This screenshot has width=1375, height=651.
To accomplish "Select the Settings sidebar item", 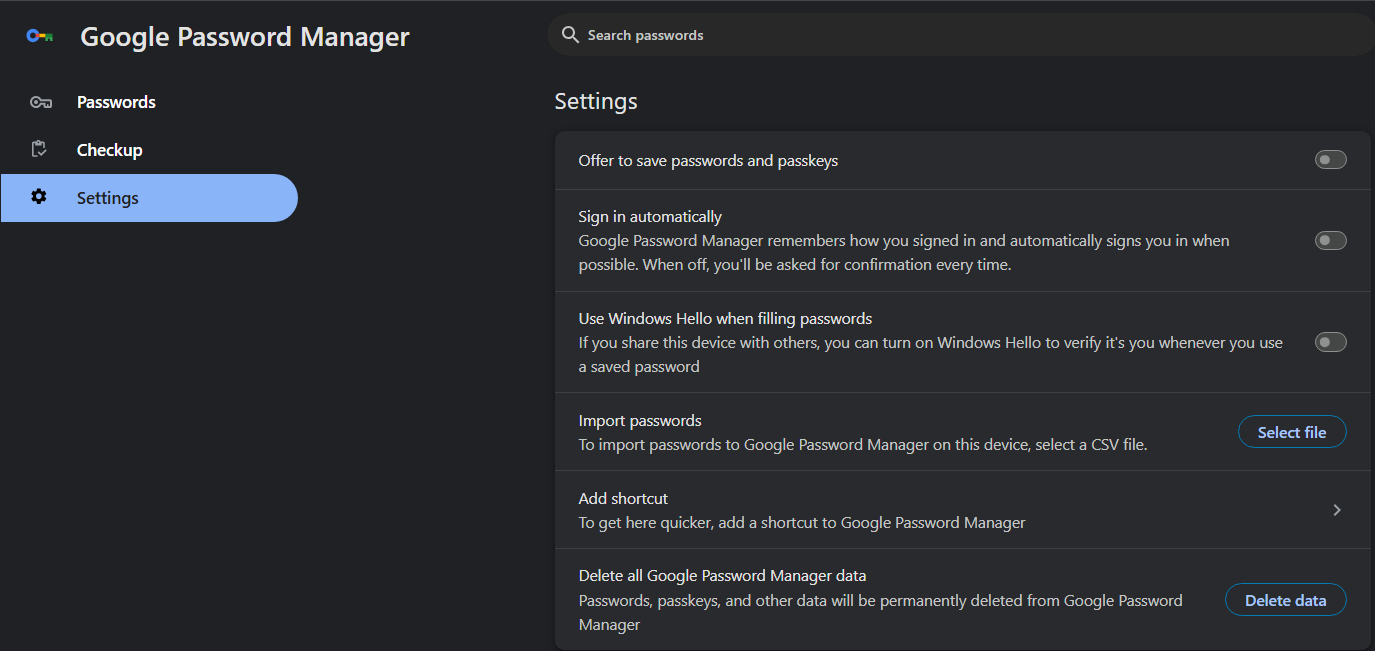I will point(149,198).
